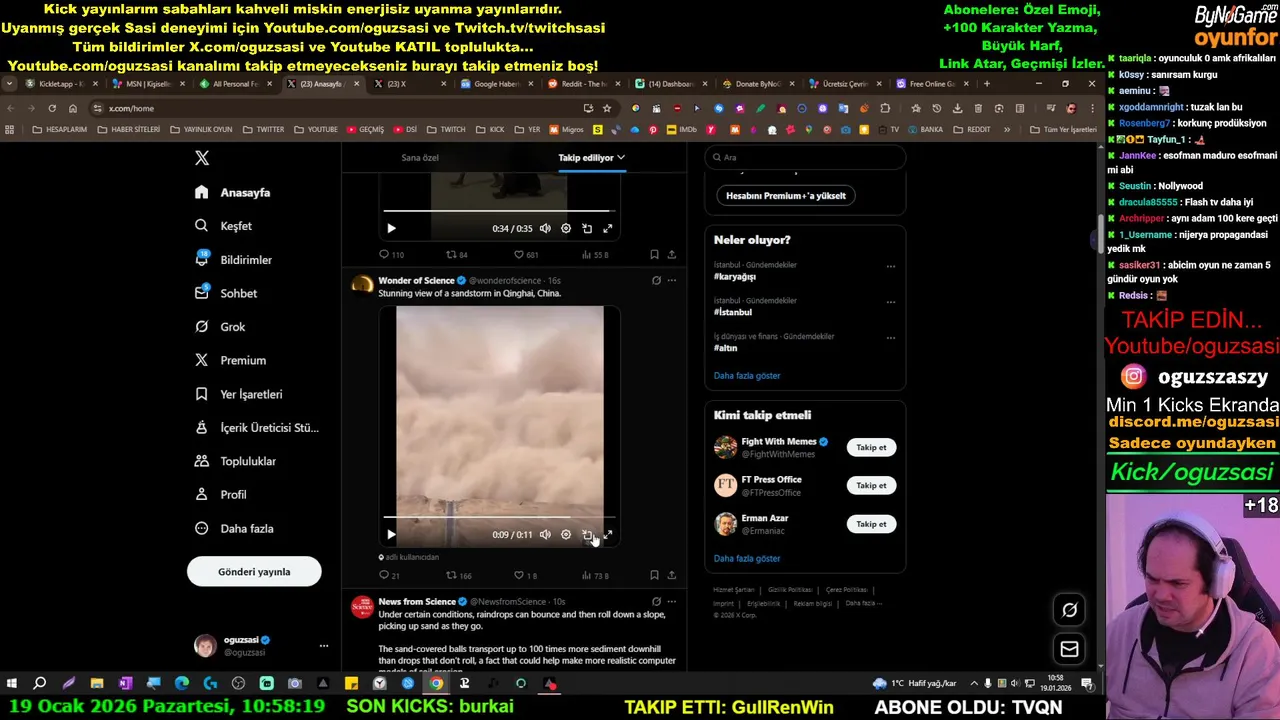Viewport: 1280px width, 720px height.
Task: Fullscreen the upper video at 0:34
Action: tap(607, 228)
